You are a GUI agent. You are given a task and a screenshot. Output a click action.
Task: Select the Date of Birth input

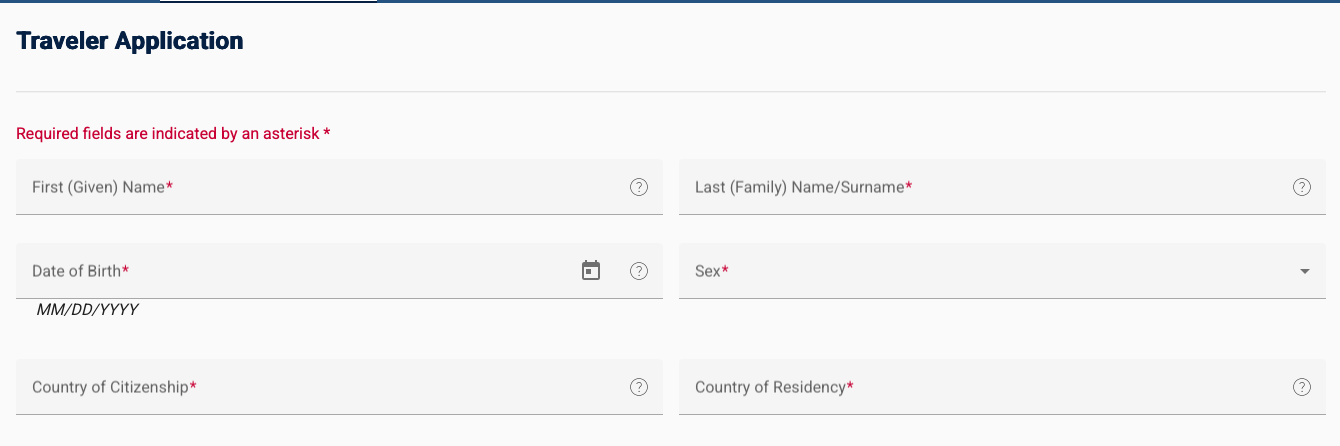(x=300, y=271)
